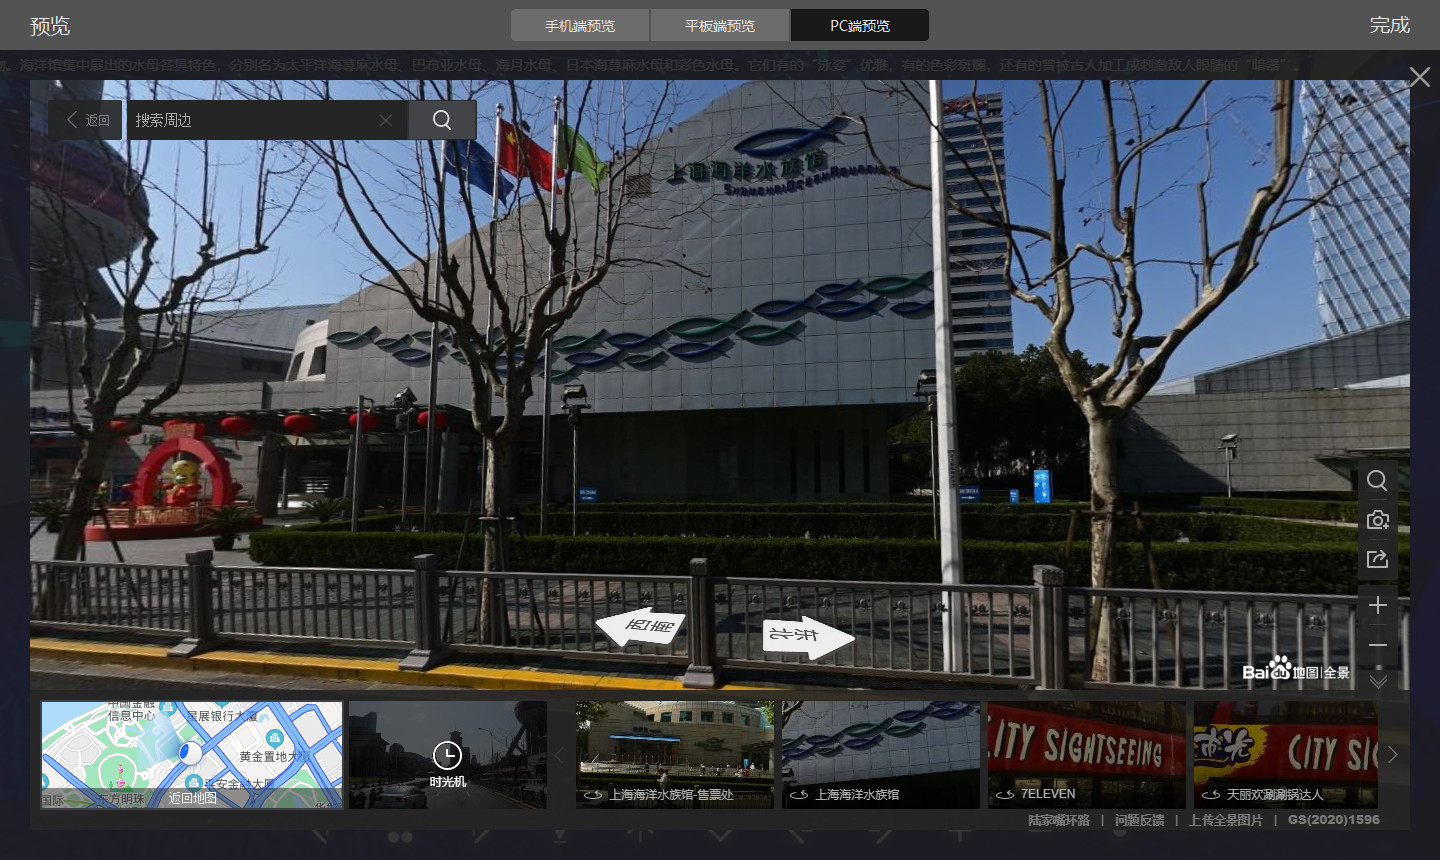Click the 返回地图 mini map
Screen dimensions: 1440x860
191,755
